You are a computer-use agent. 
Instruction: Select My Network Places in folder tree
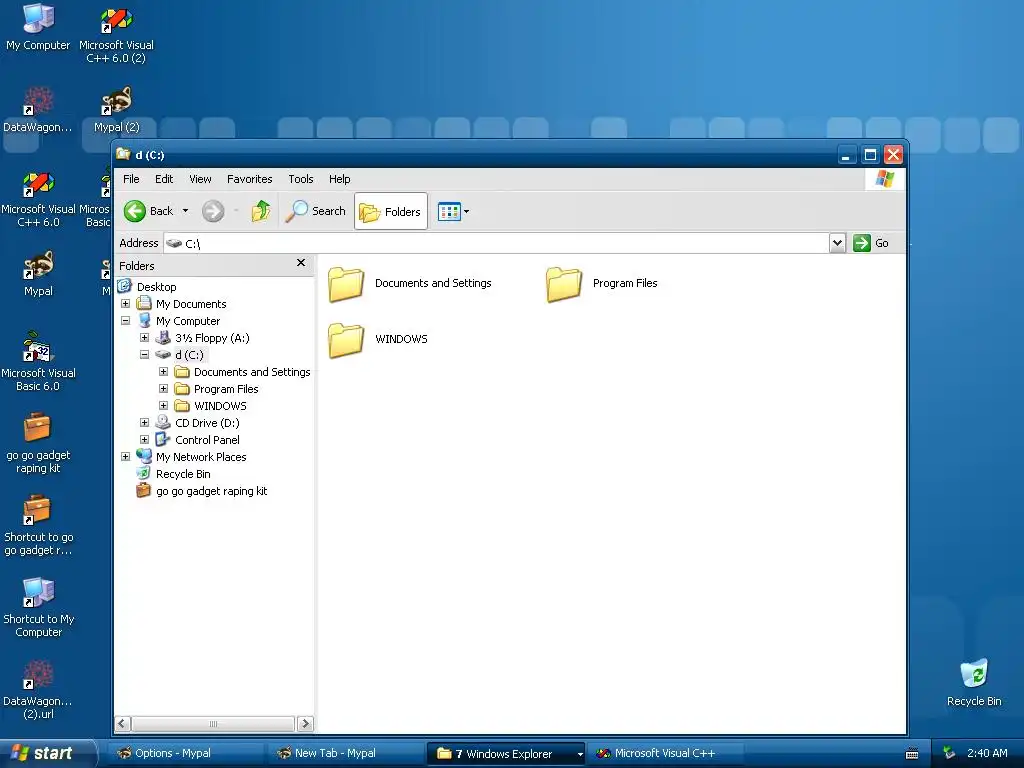tap(200, 456)
